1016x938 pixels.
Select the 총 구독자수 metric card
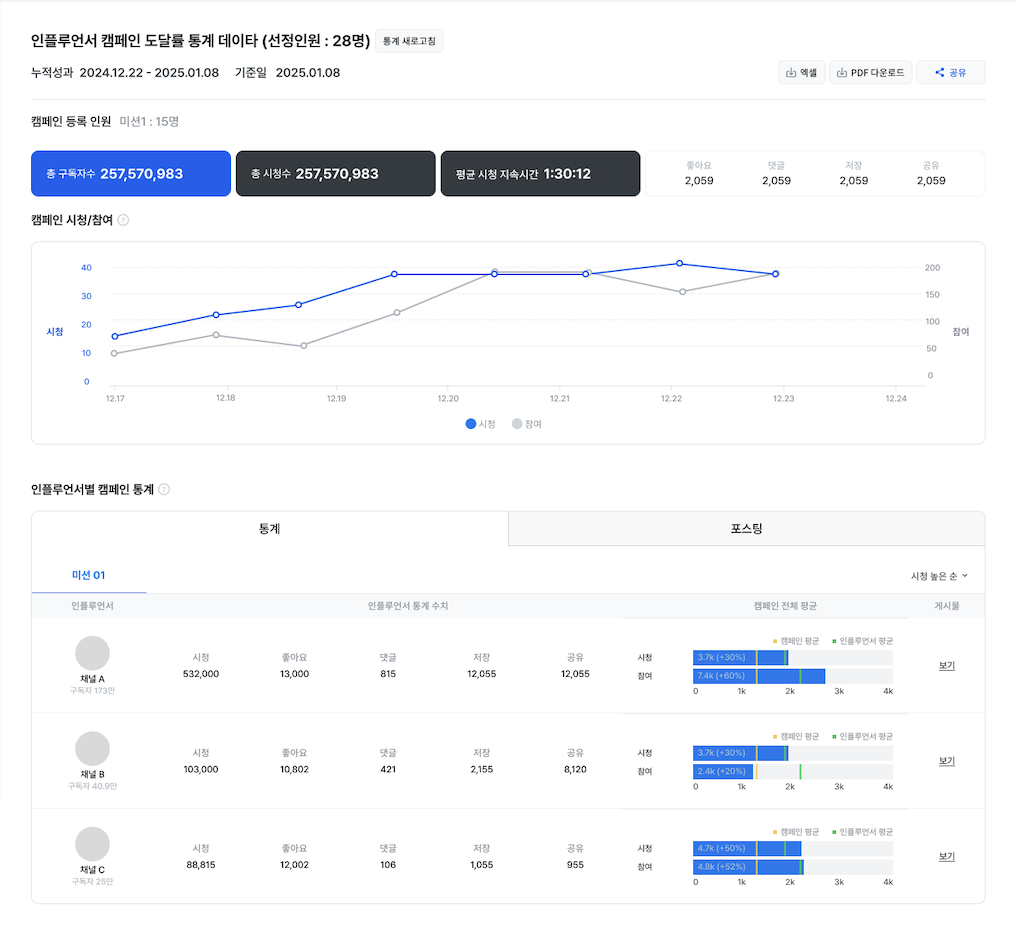(x=131, y=174)
